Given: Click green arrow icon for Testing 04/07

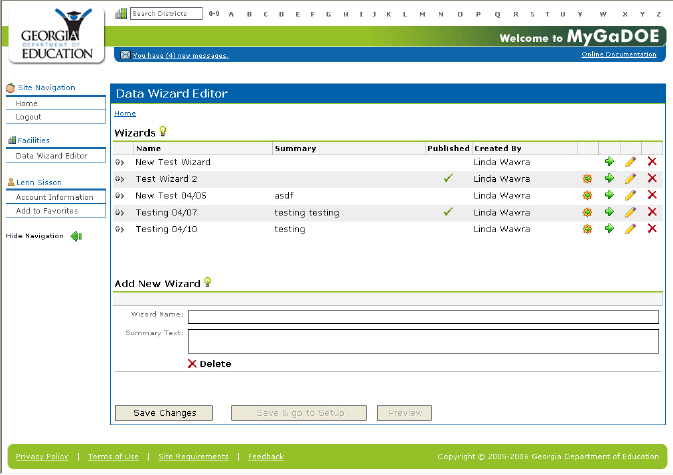Looking at the screenshot, I should [x=609, y=212].
